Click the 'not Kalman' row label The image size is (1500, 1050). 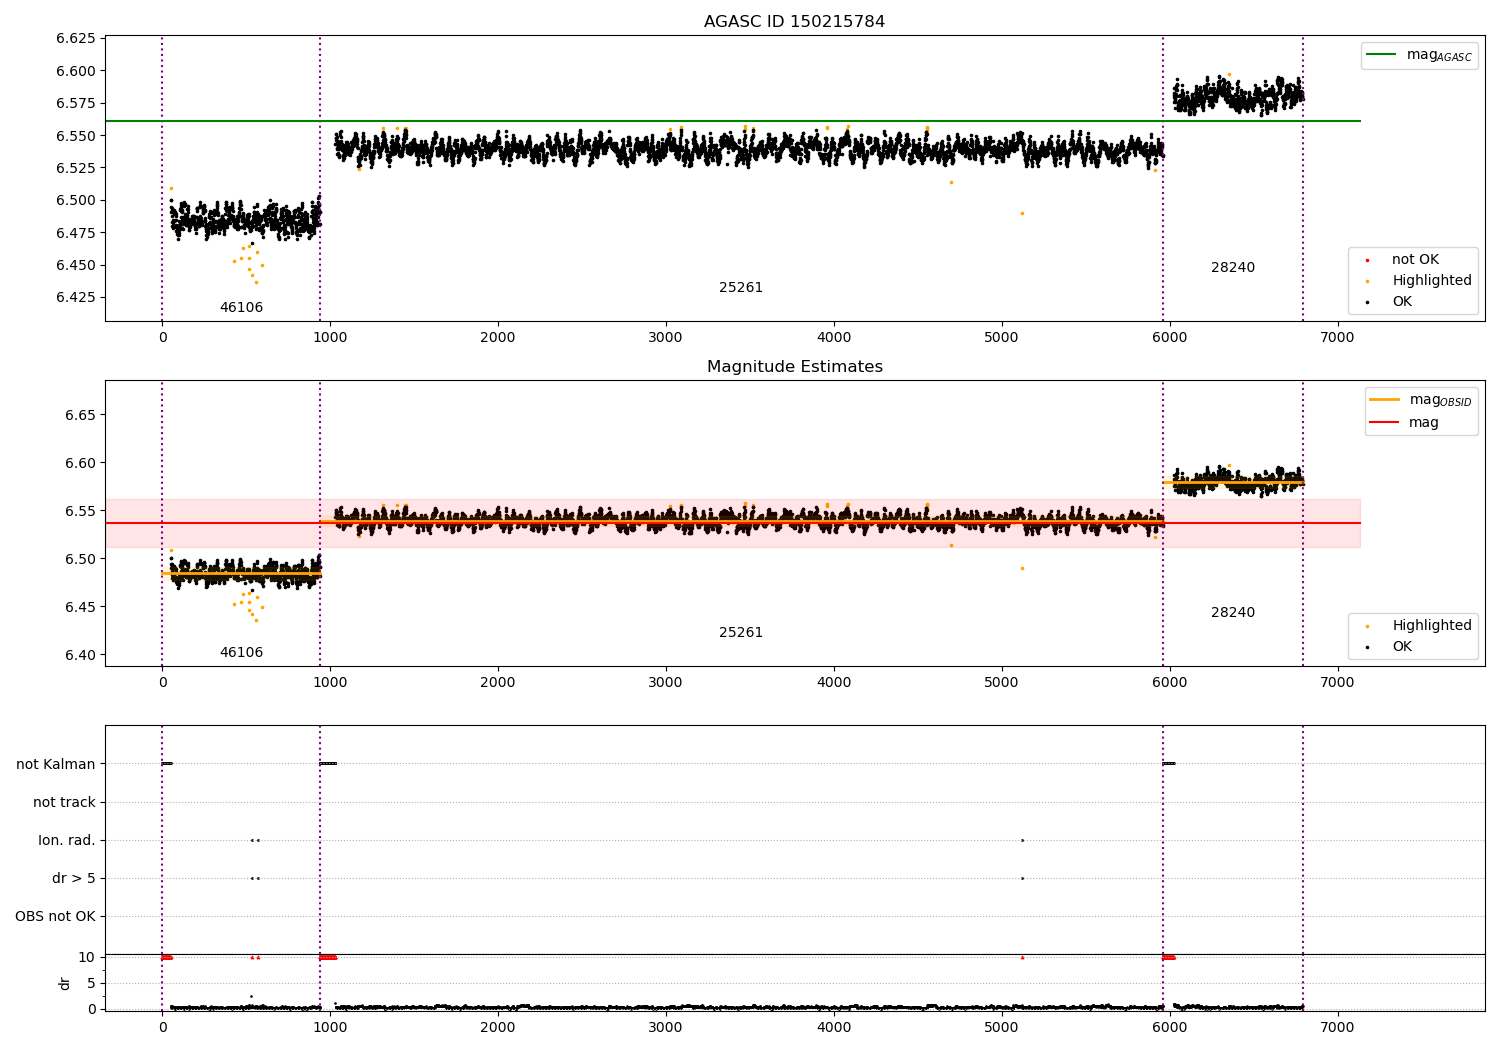click(x=56, y=765)
